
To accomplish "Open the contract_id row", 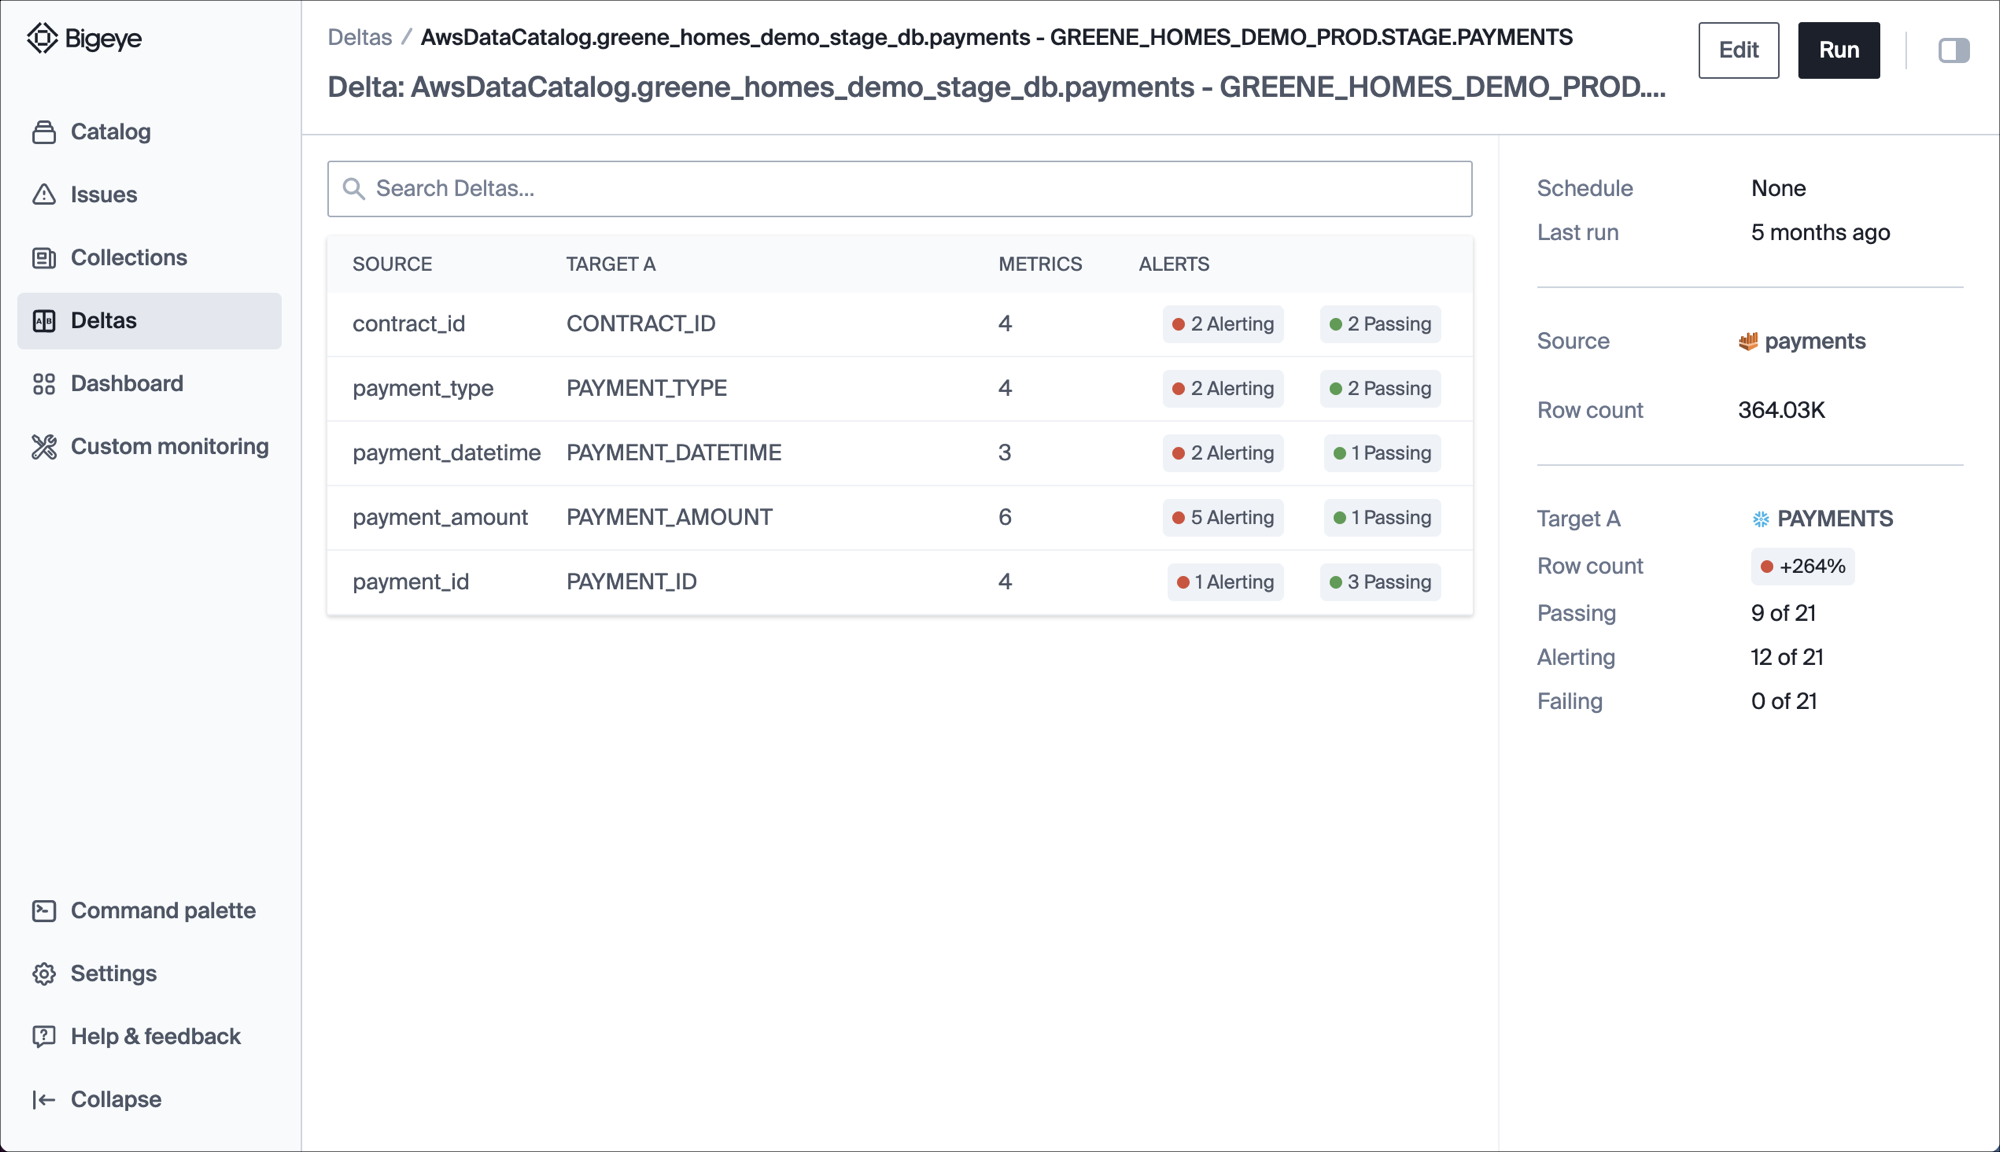I will coord(409,324).
